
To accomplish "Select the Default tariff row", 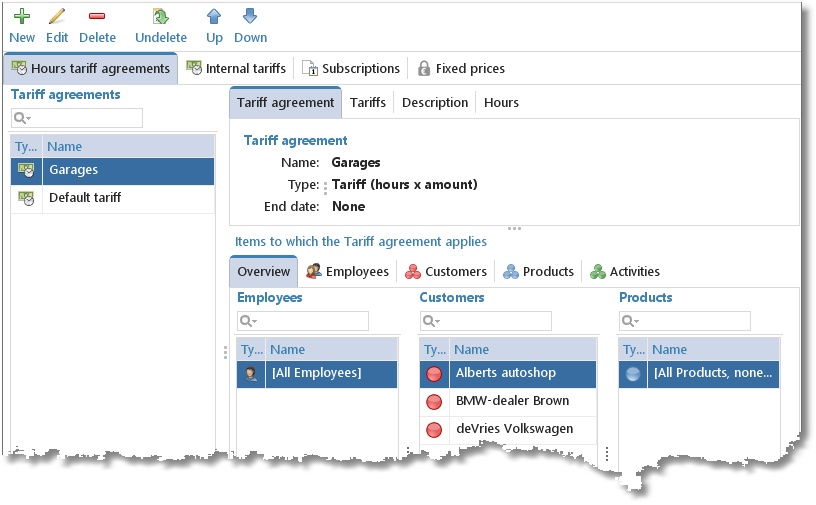I will coord(112,198).
